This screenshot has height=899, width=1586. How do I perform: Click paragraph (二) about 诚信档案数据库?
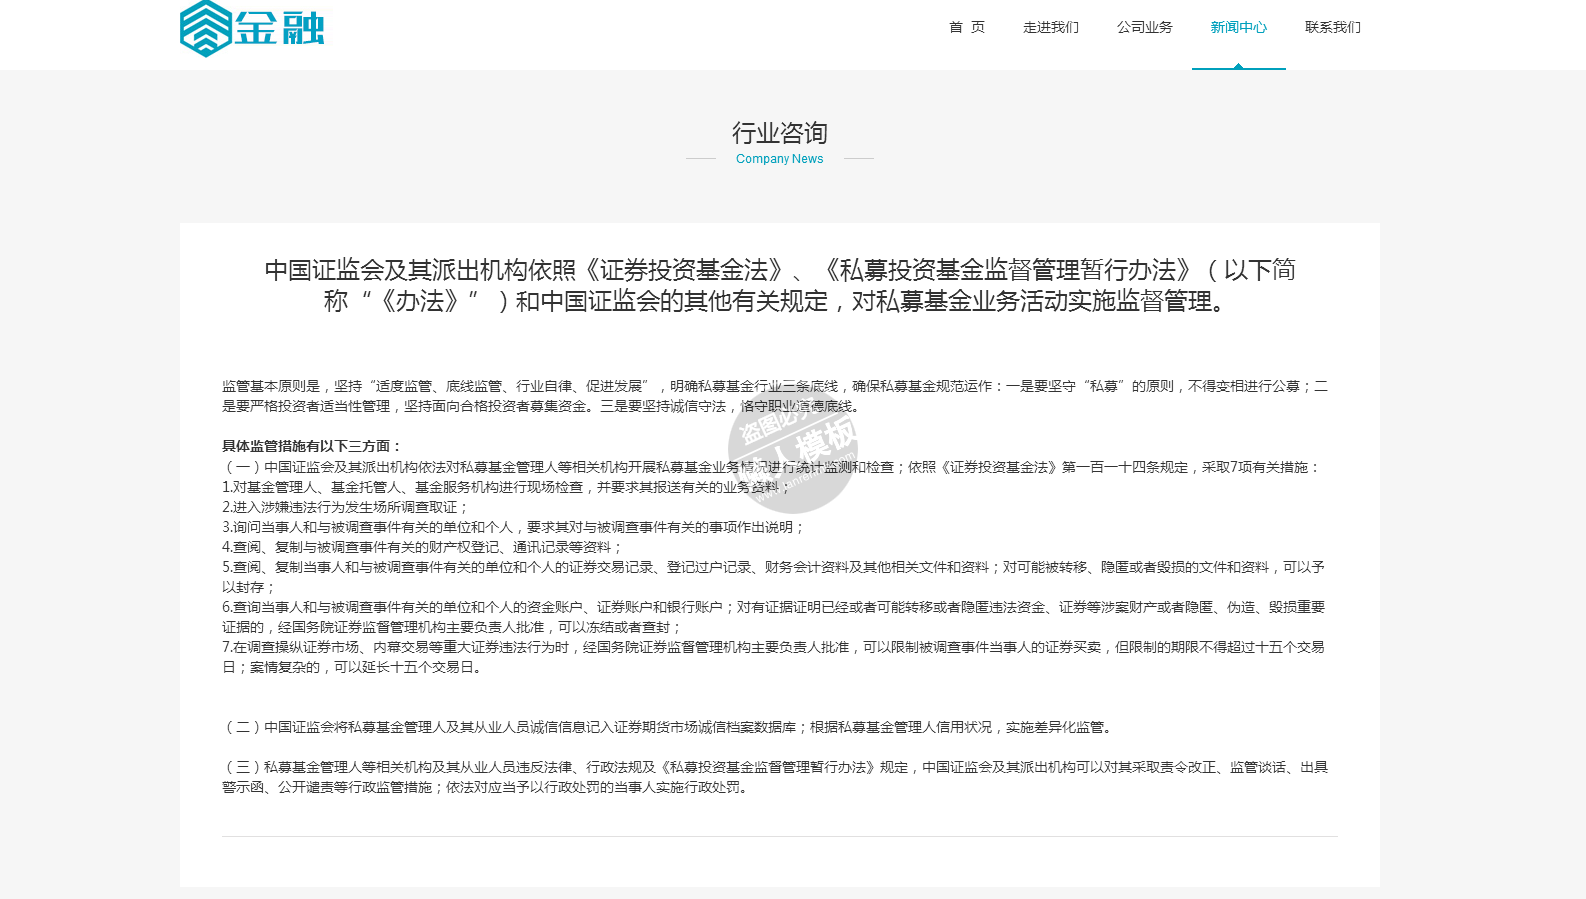[x=668, y=727]
